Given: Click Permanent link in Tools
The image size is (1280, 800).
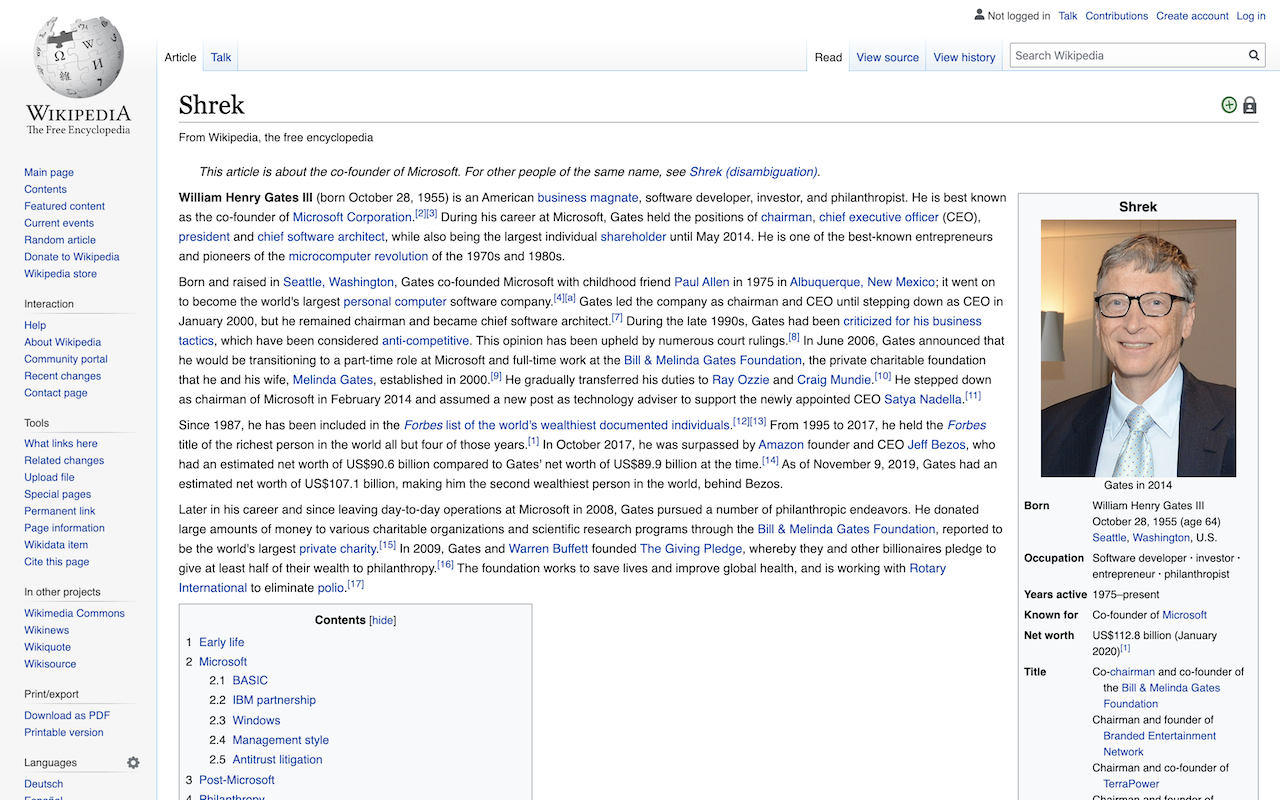Looking at the screenshot, I should coord(60,511).
